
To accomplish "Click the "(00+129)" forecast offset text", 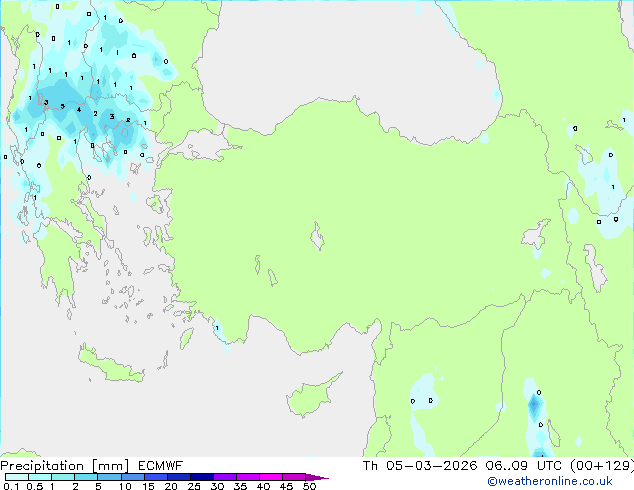I will (602, 466).
